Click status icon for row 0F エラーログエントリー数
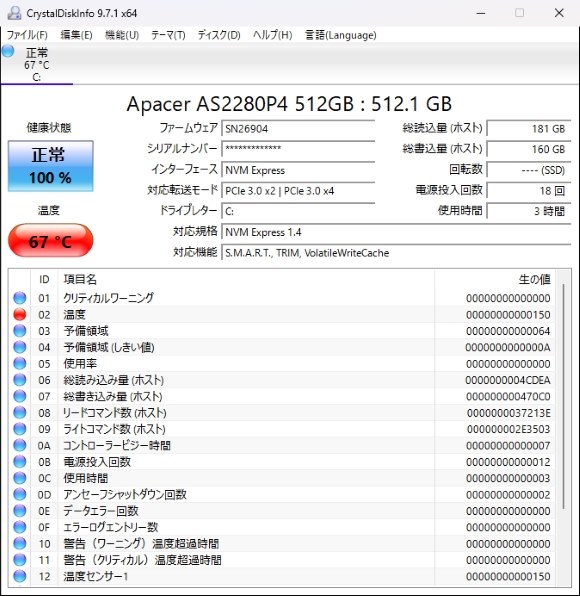The height and width of the screenshot is (596, 580). [x=20, y=527]
